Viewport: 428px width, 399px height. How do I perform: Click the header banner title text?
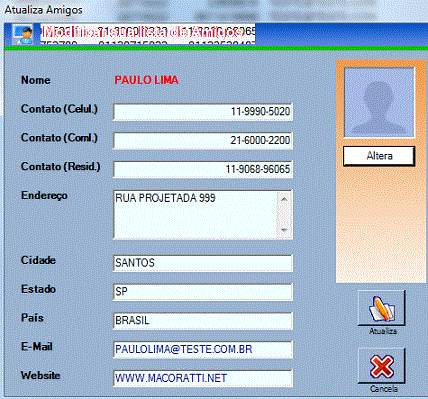(x=144, y=32)
